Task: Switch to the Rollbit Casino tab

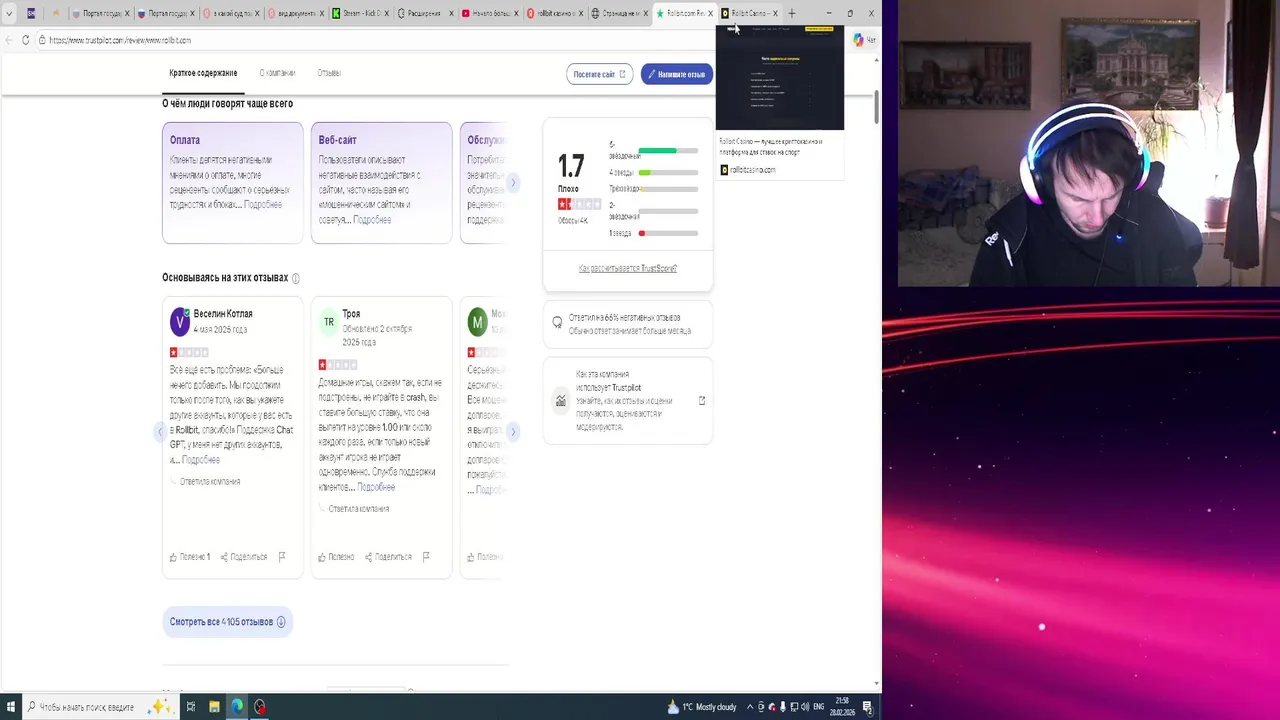Action: (x=750, y=13)
